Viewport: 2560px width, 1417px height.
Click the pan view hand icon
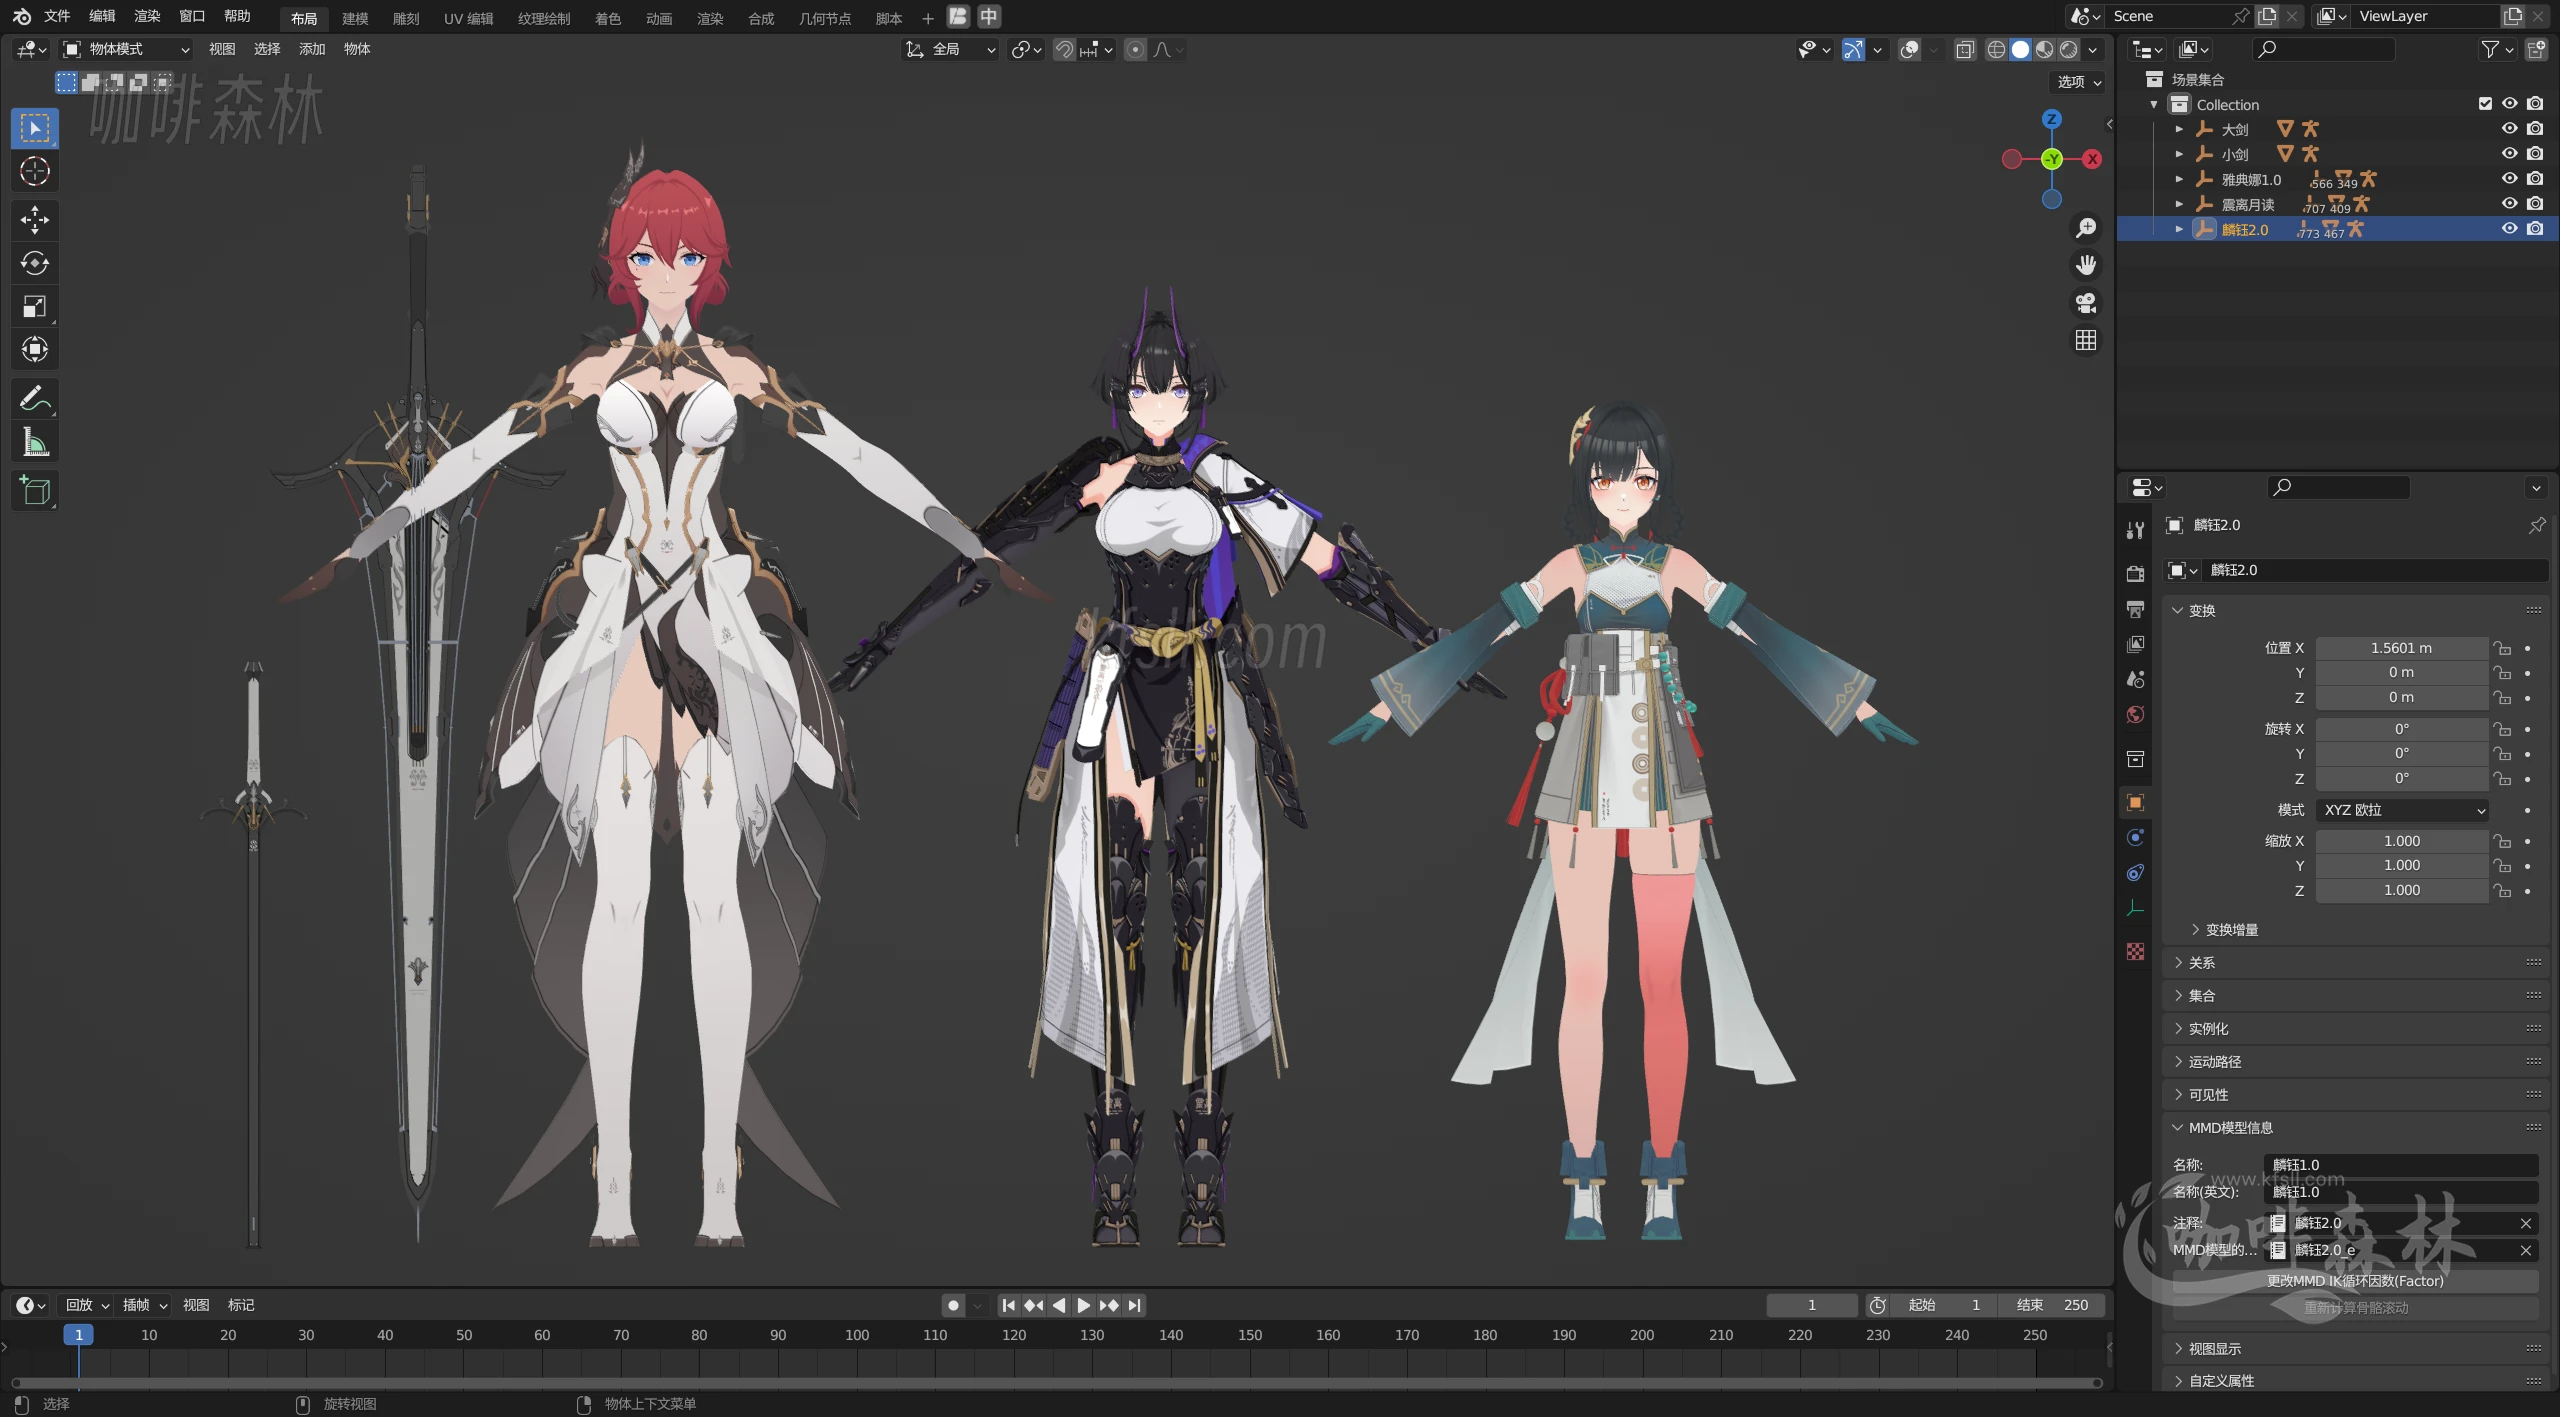(x=2086, y=265)
